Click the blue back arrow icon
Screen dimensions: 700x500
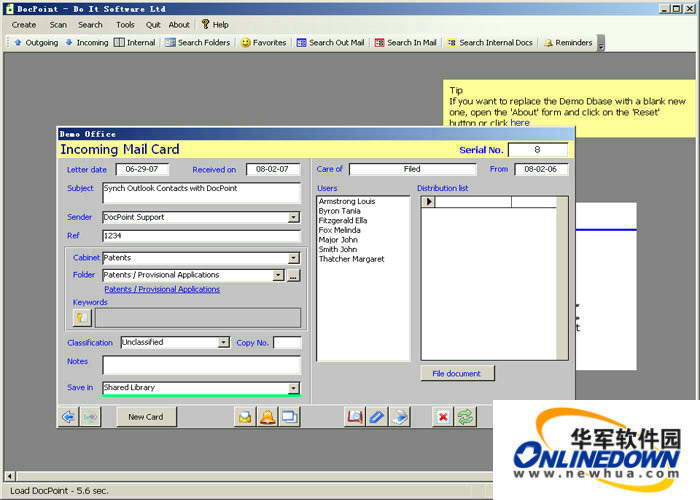point(68,417)
